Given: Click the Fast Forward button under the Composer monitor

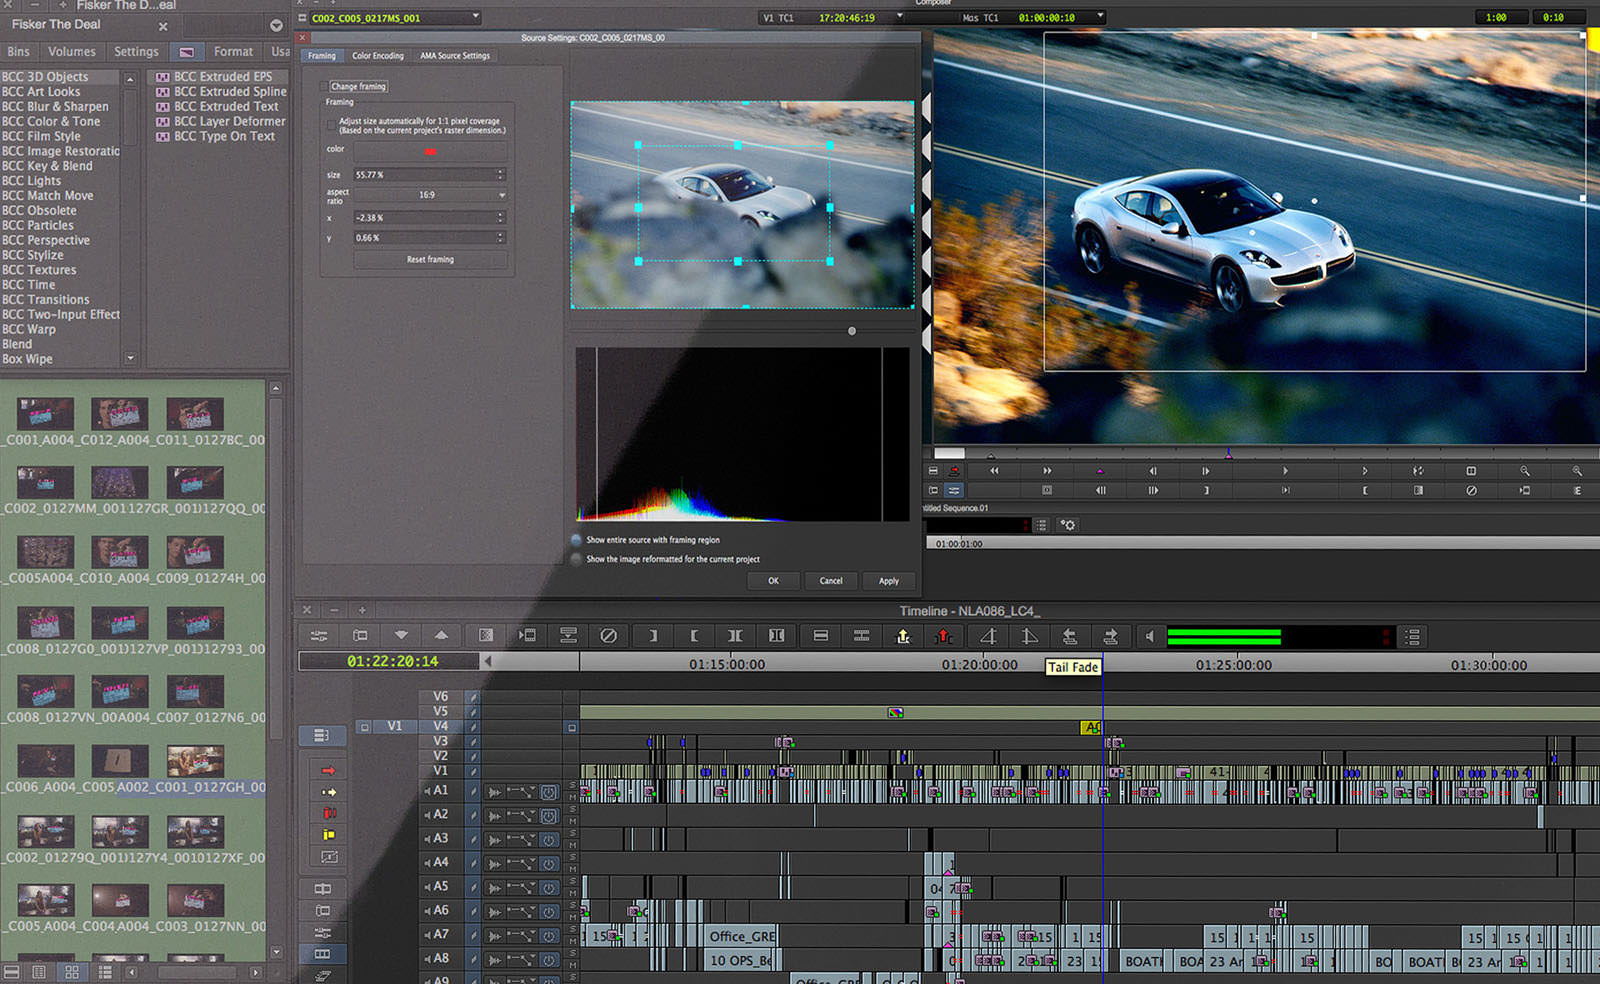Looking at the screenshot, I should click(1047, 471).
